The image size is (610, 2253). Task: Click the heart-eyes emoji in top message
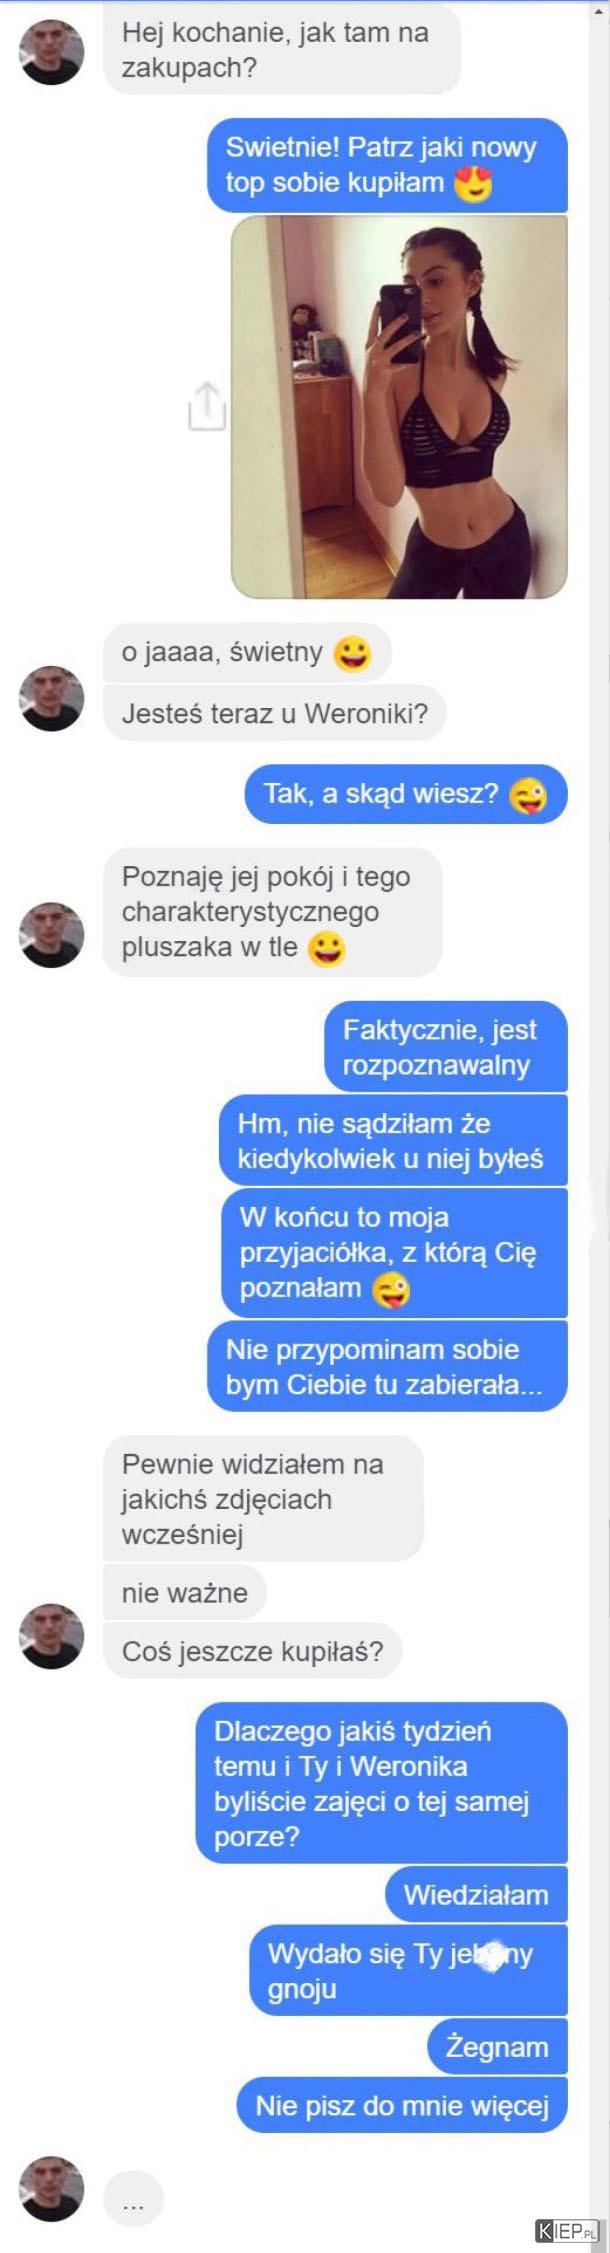pyautogui.click(x=473, y=184)
